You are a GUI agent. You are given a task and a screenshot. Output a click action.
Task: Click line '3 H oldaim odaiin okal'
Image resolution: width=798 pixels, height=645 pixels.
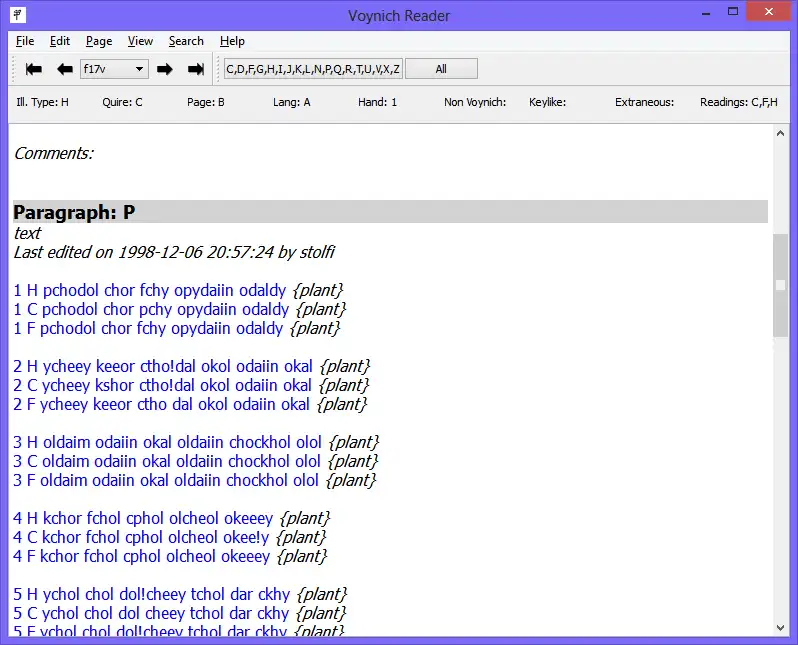[x=196, y=442]
